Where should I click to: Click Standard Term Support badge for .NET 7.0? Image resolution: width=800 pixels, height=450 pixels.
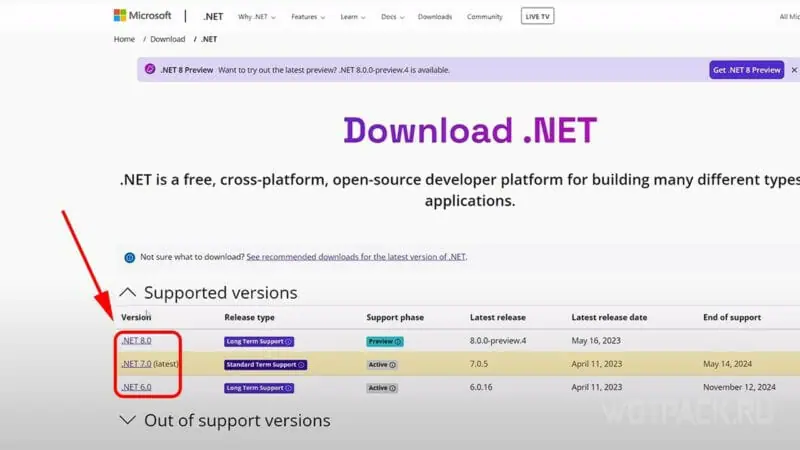(265, 365)
